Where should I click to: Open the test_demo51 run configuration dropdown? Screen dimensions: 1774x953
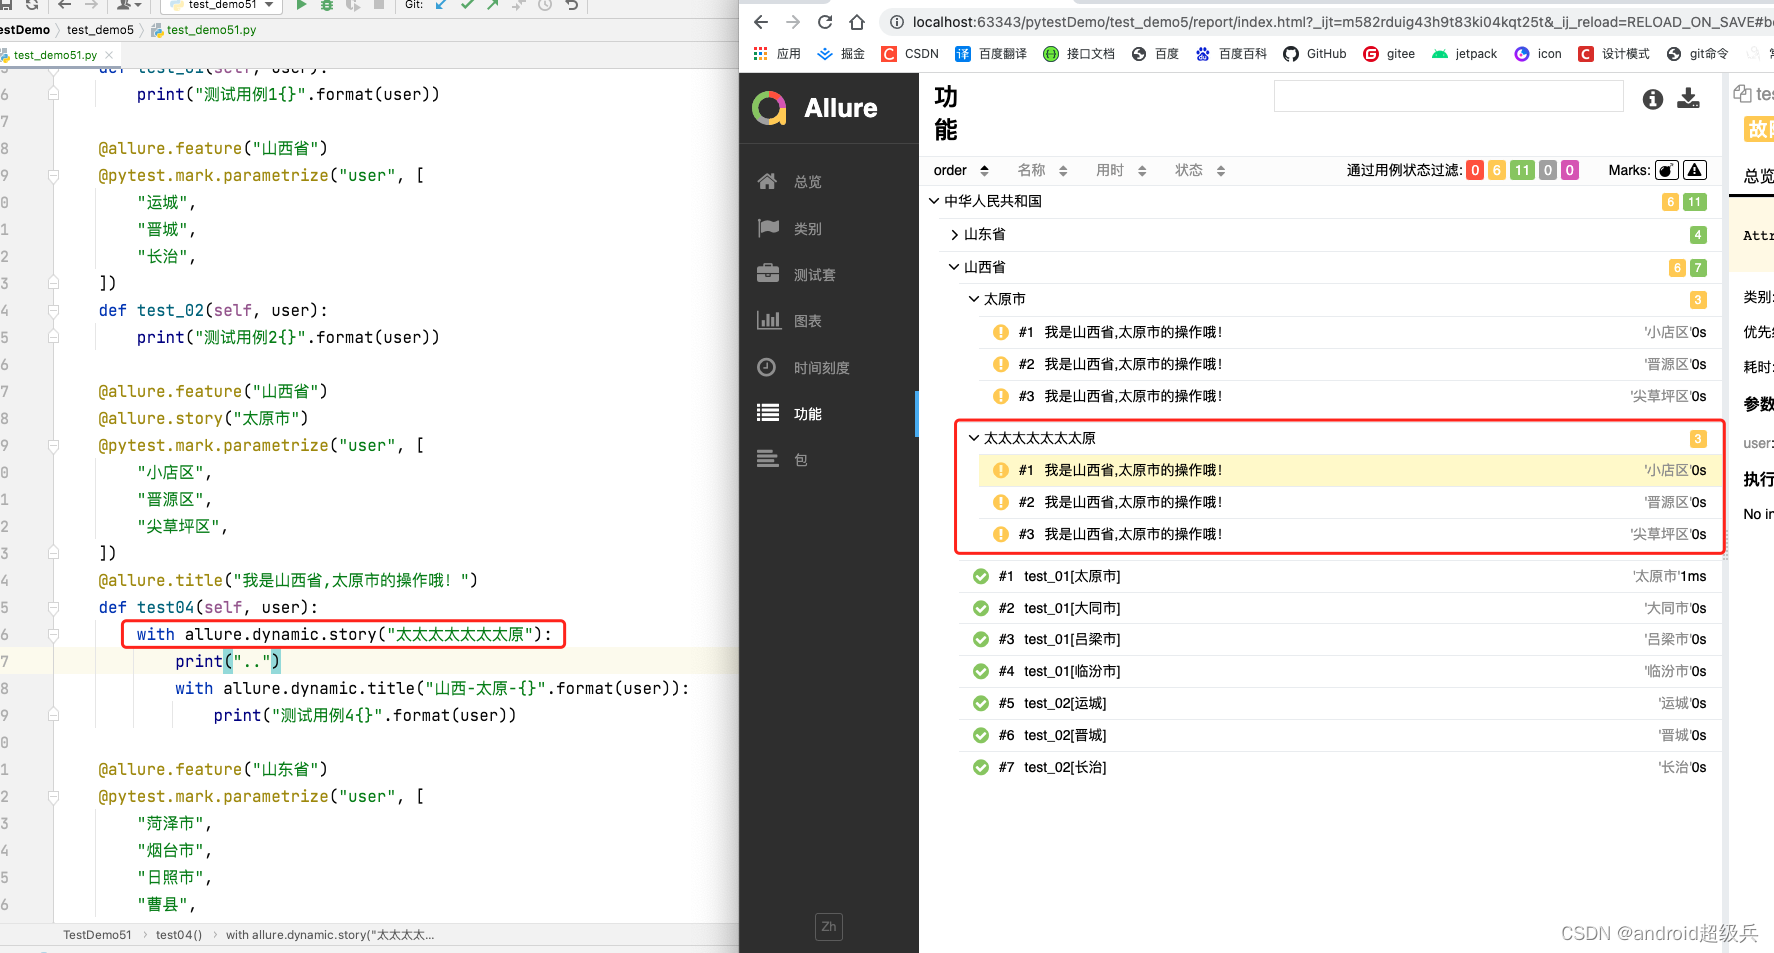click(x=221, y=5)
